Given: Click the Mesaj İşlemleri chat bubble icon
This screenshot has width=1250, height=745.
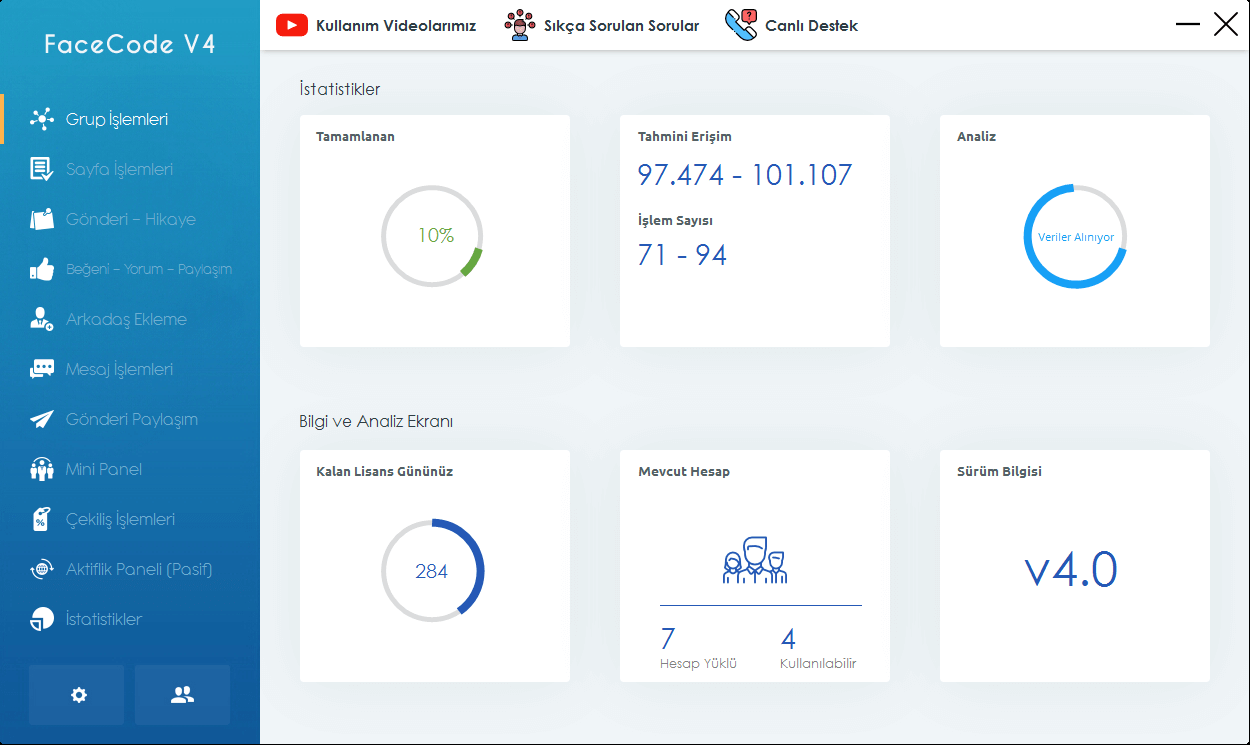Looking at the screenshot, I should coord(42,369).
